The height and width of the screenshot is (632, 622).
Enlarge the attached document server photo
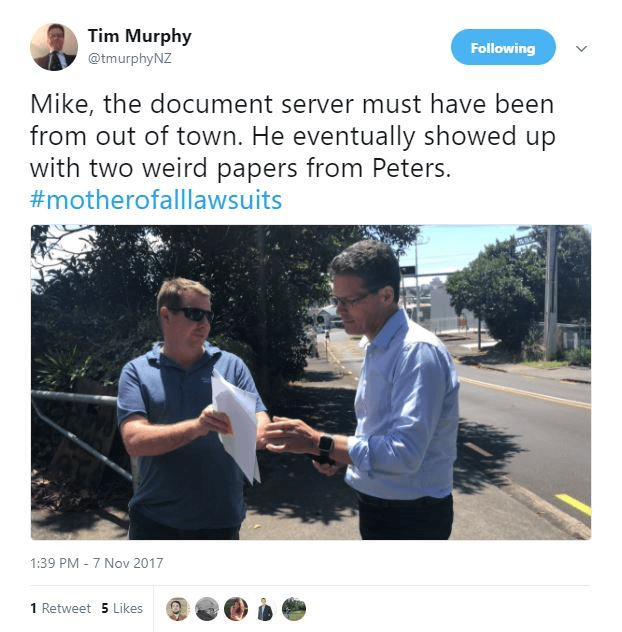tap(311, 382)
